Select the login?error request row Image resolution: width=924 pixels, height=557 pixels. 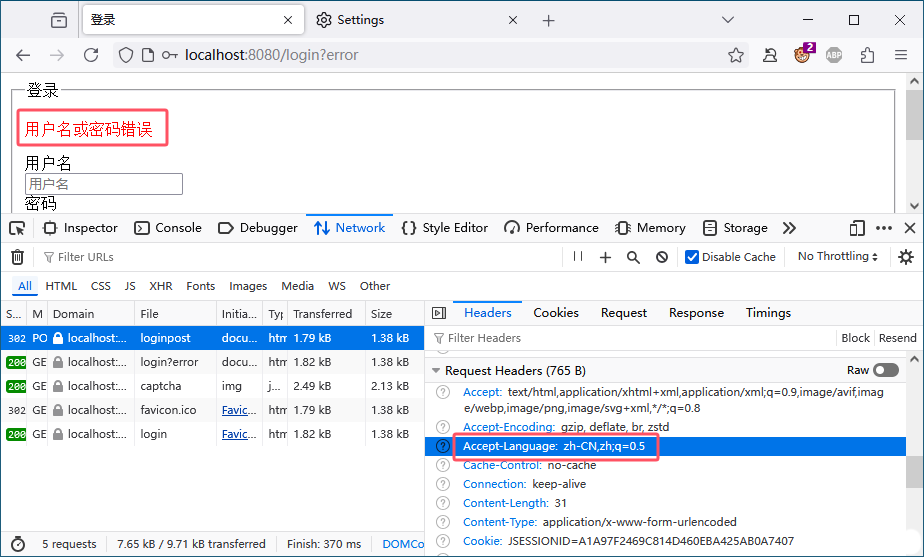(x=212, y=362)
